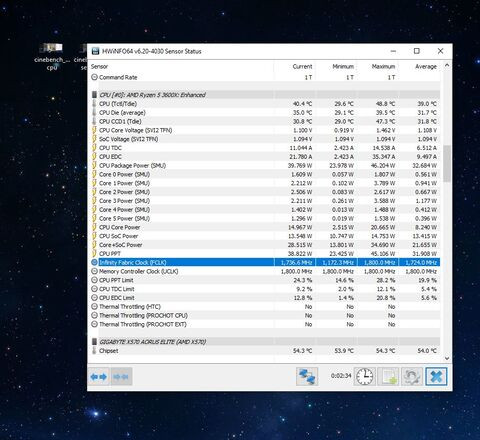The image size is (480, 440).
Task: Click the 48.8 °C maximum Tctl value
Action: pyautogui.click(x=386, y=104)
